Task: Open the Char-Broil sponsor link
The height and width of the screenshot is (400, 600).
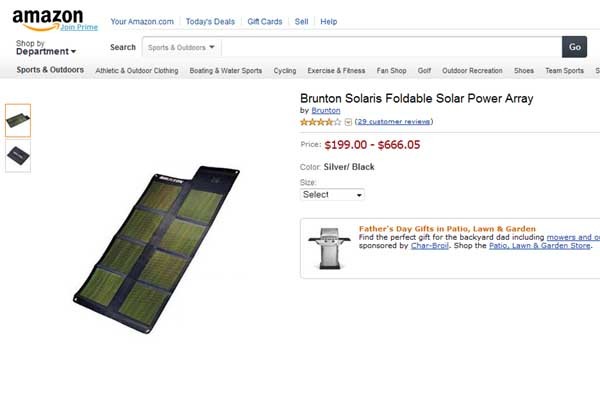Action: coord(430,245)
